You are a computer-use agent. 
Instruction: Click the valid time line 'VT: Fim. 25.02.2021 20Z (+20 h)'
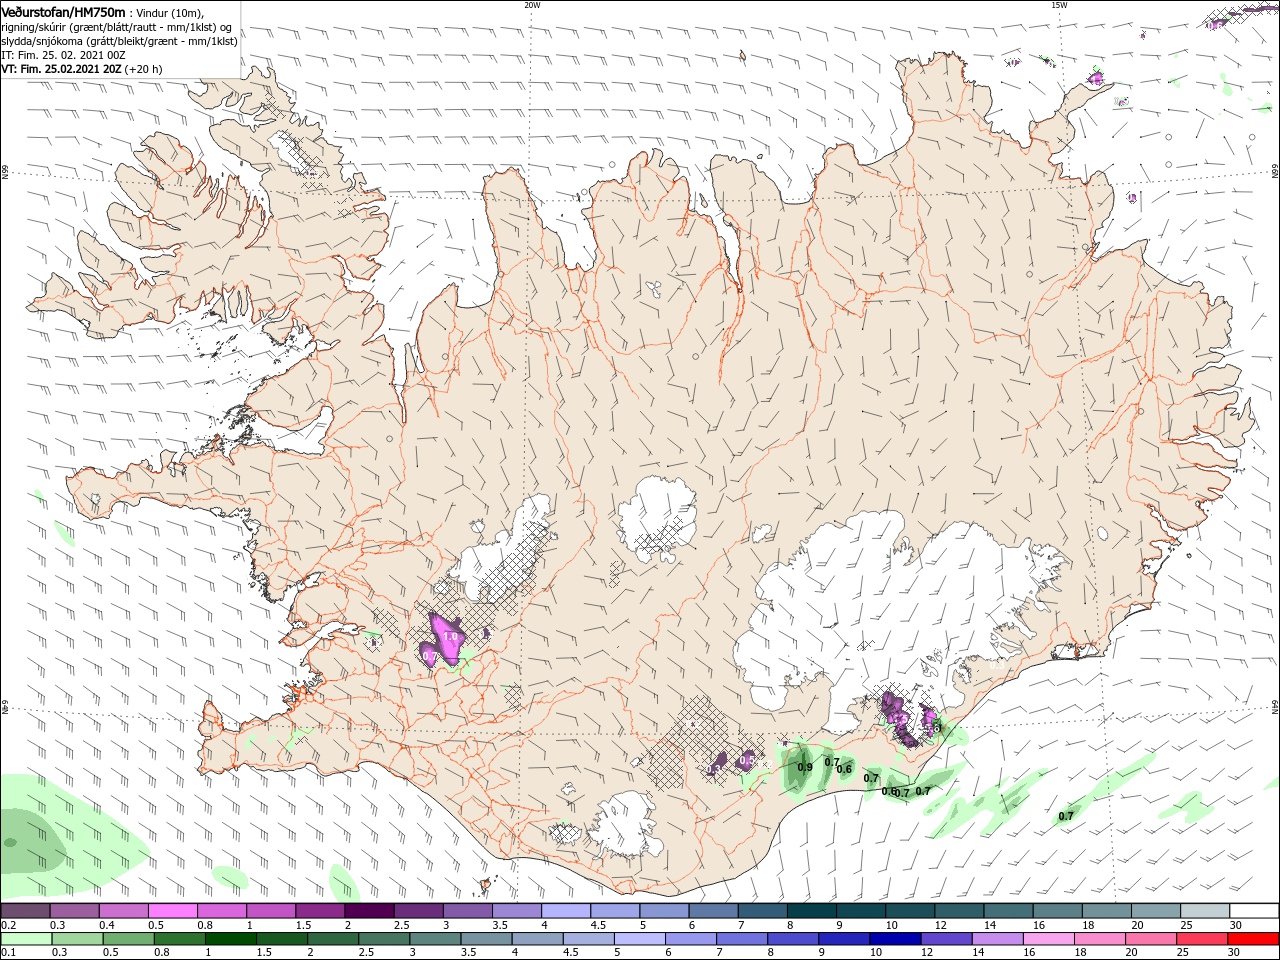82,70
